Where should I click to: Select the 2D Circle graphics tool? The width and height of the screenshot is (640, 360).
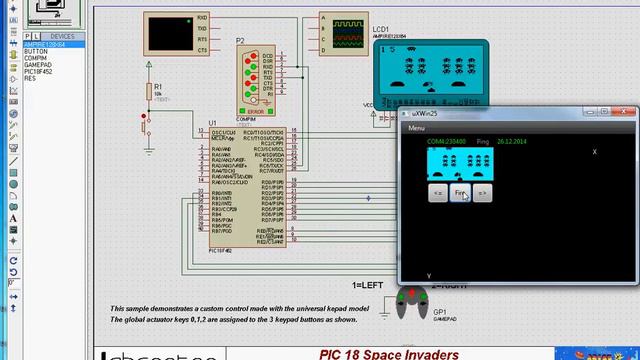[x=13, y=184]
